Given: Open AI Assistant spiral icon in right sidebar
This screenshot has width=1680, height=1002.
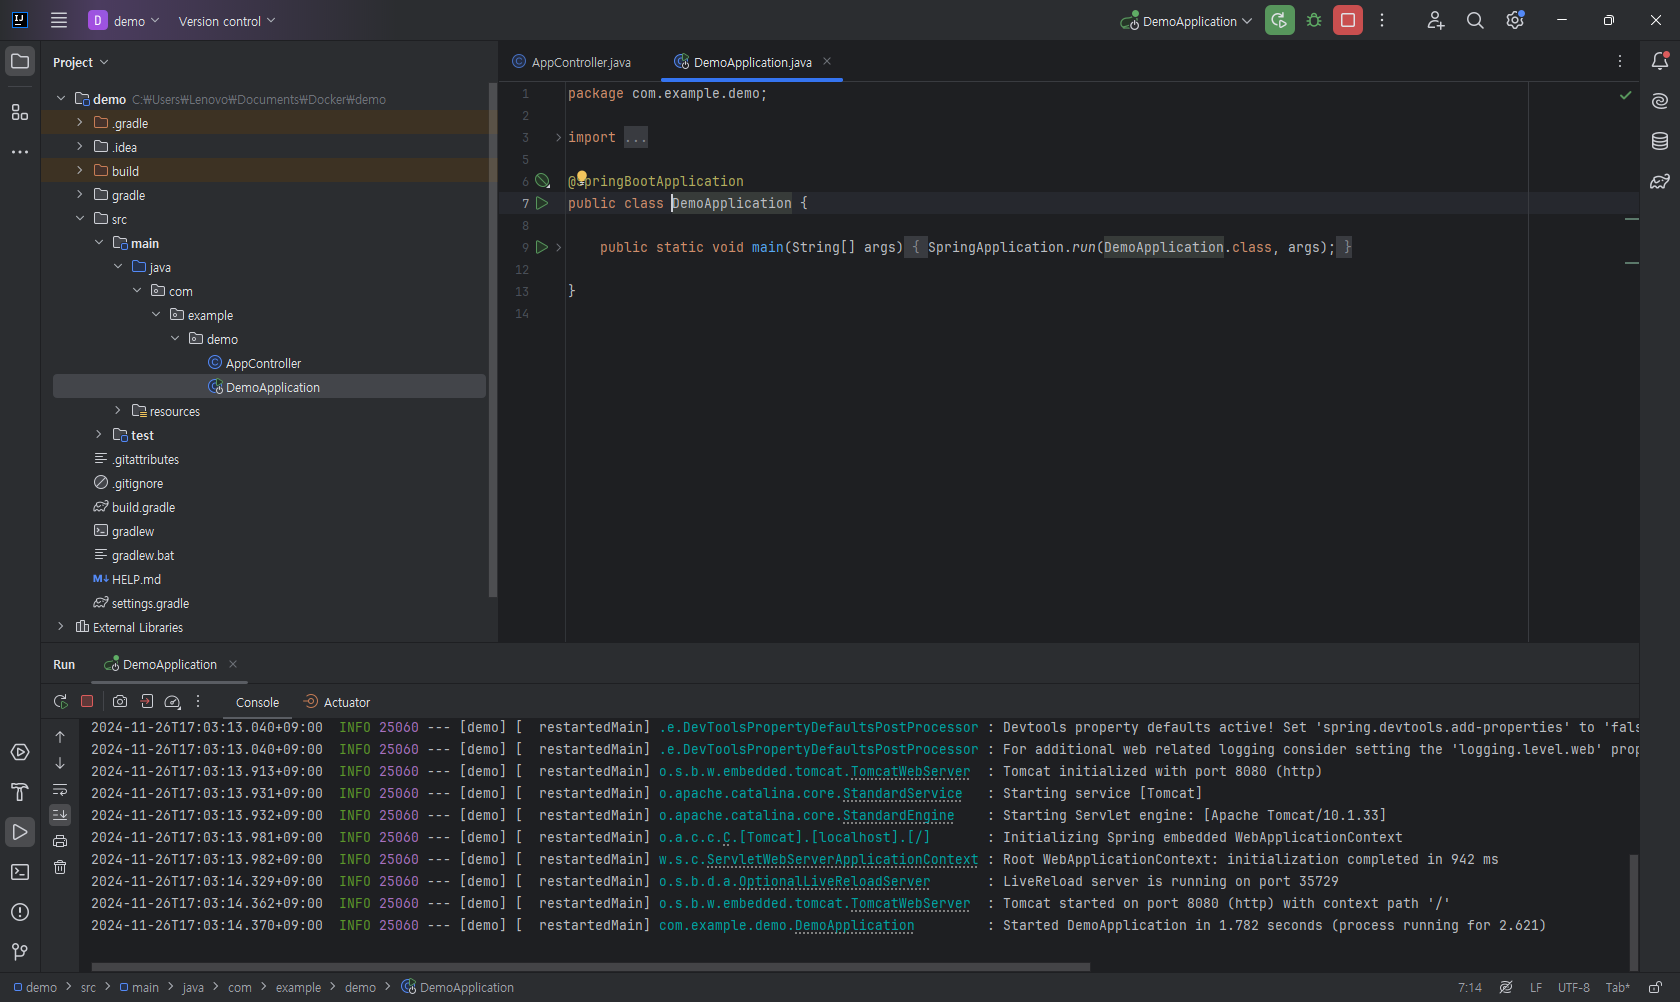Looking at the screenshot, I should pos(1660,101).
